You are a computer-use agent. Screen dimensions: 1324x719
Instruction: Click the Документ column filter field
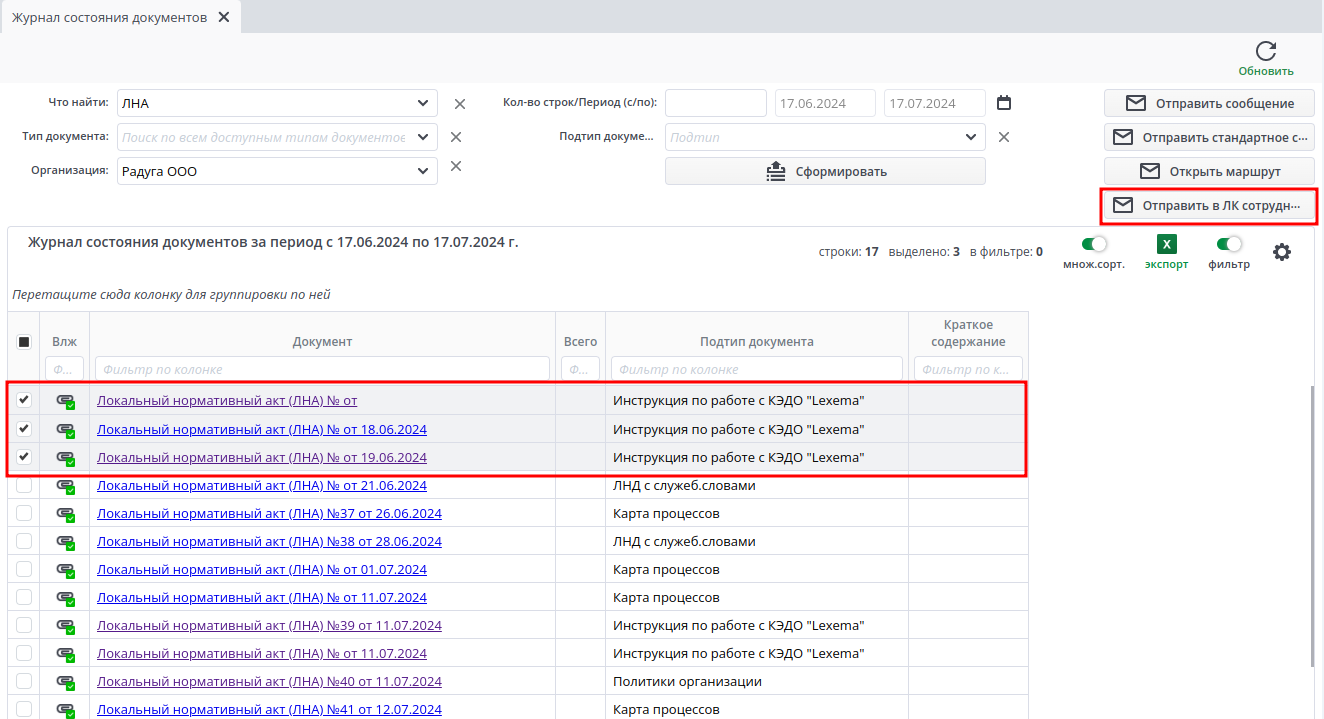[x=322, y=369]
